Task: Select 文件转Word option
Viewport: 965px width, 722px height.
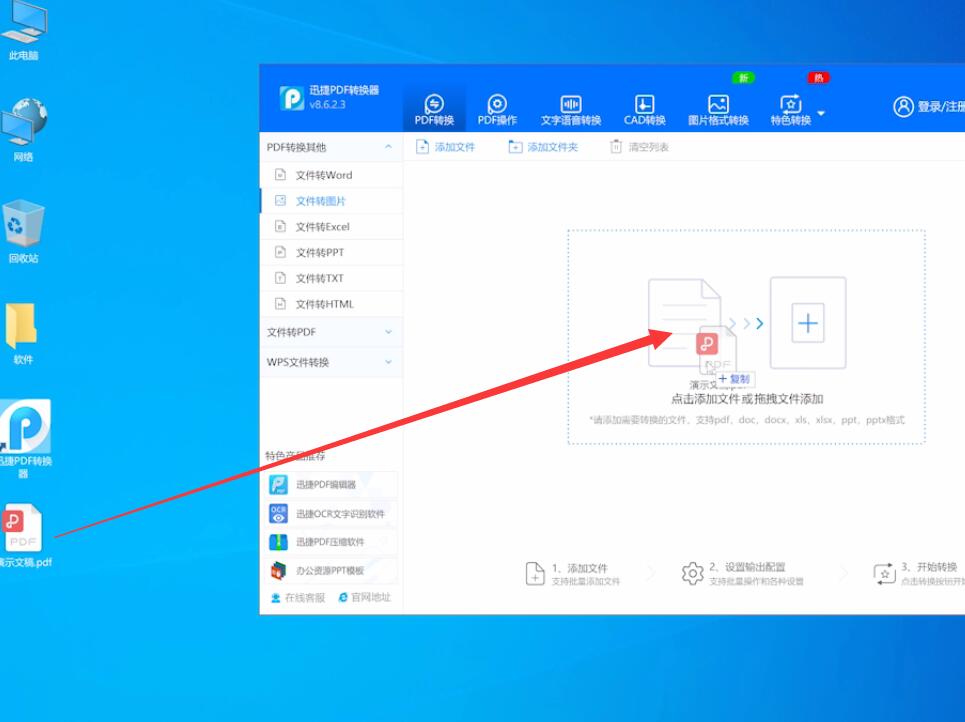Action: pyautogui.click(x=332, y=175)
